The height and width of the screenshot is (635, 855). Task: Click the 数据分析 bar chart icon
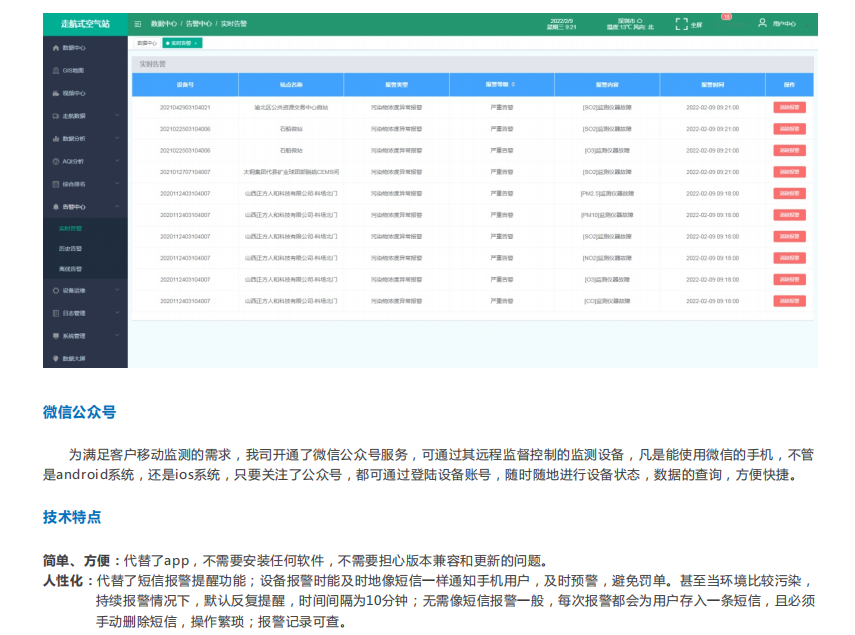(56, 138)
